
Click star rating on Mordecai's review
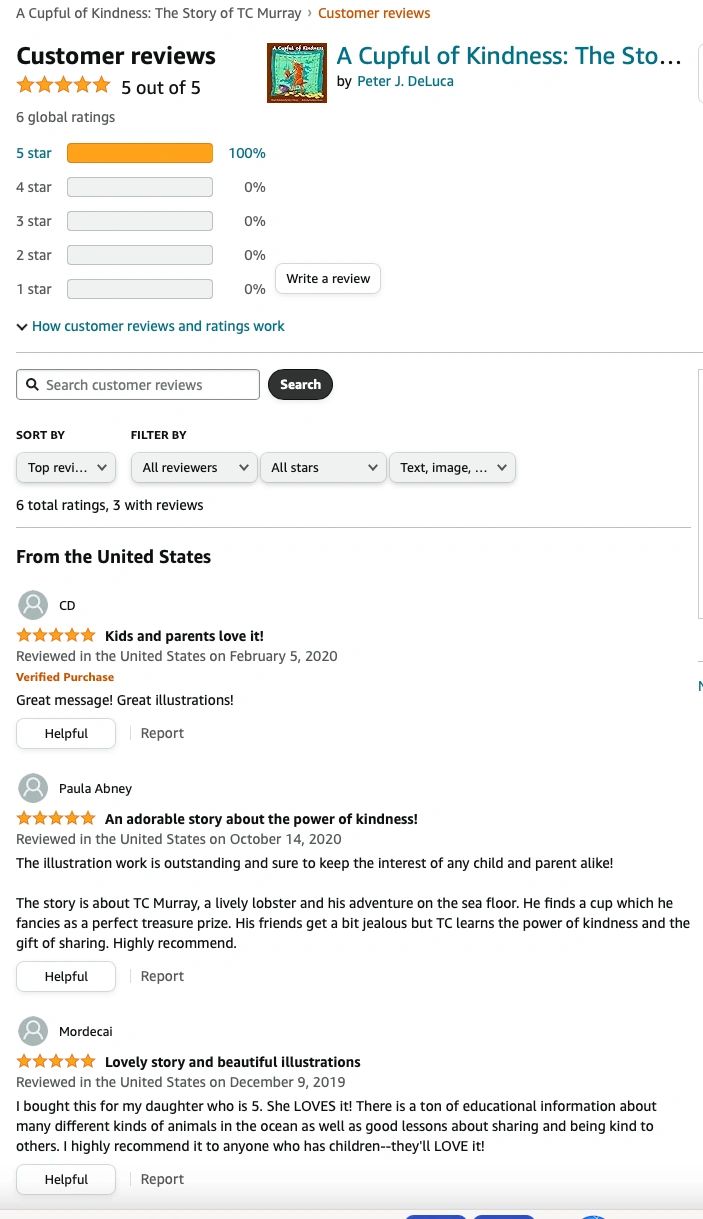coord(56,1062)
